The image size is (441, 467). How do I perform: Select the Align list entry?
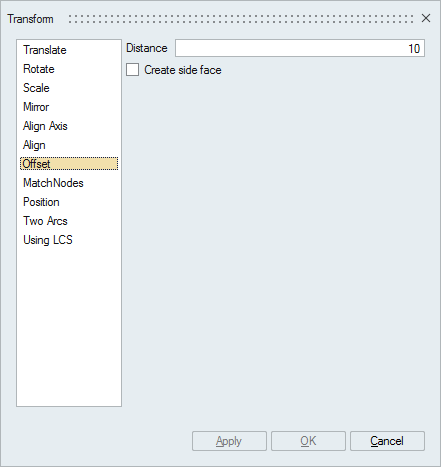click(34, 145)
